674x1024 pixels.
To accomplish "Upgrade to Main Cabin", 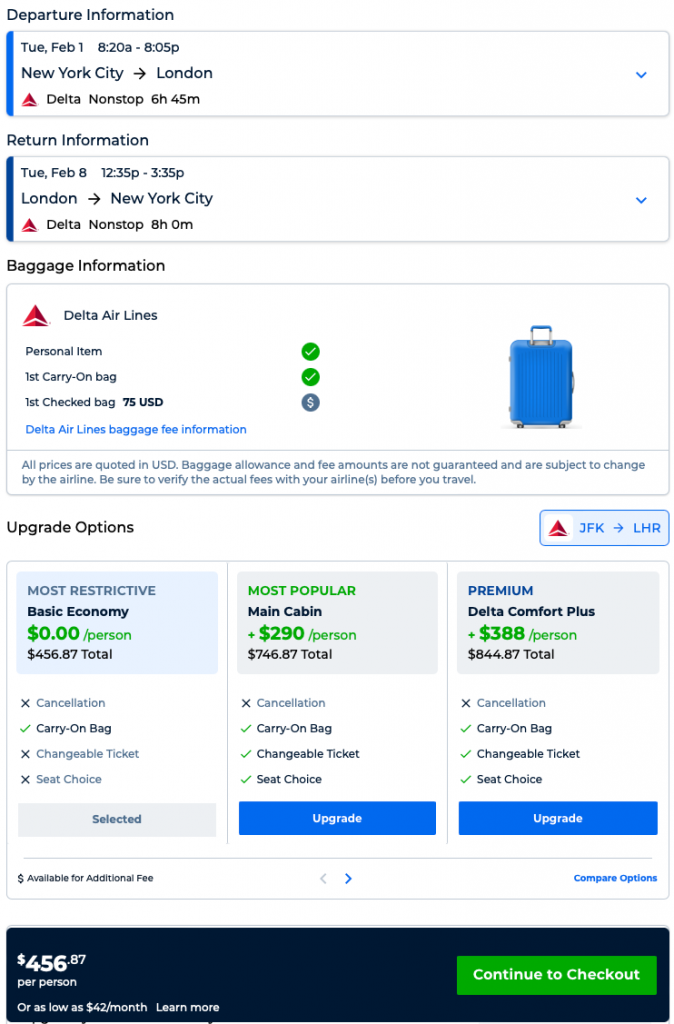I will 337,818.
